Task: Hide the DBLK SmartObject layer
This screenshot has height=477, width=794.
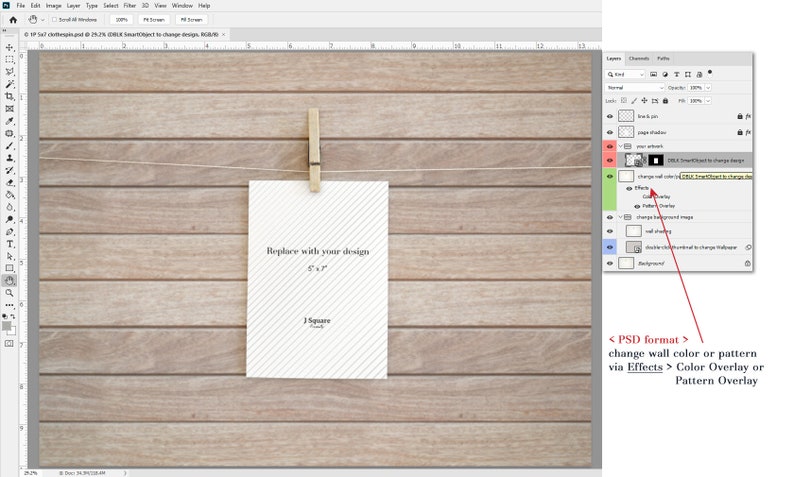Action: 610,161
